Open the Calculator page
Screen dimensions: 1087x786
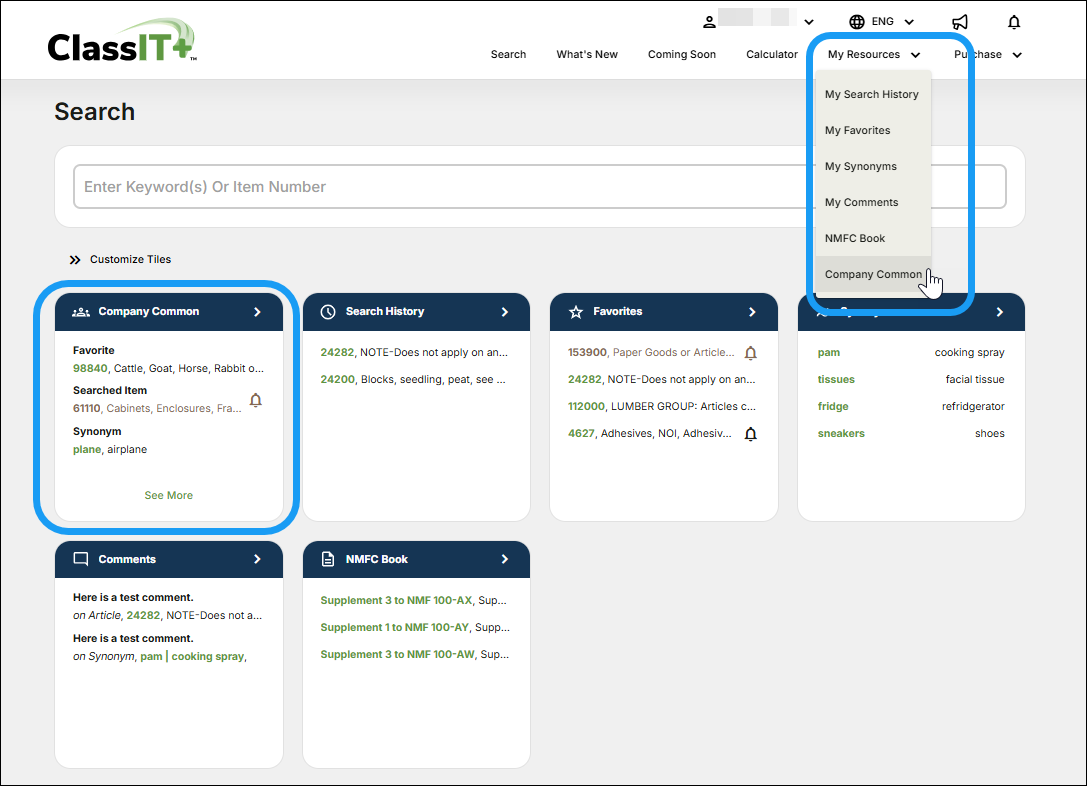pos(771,55)
